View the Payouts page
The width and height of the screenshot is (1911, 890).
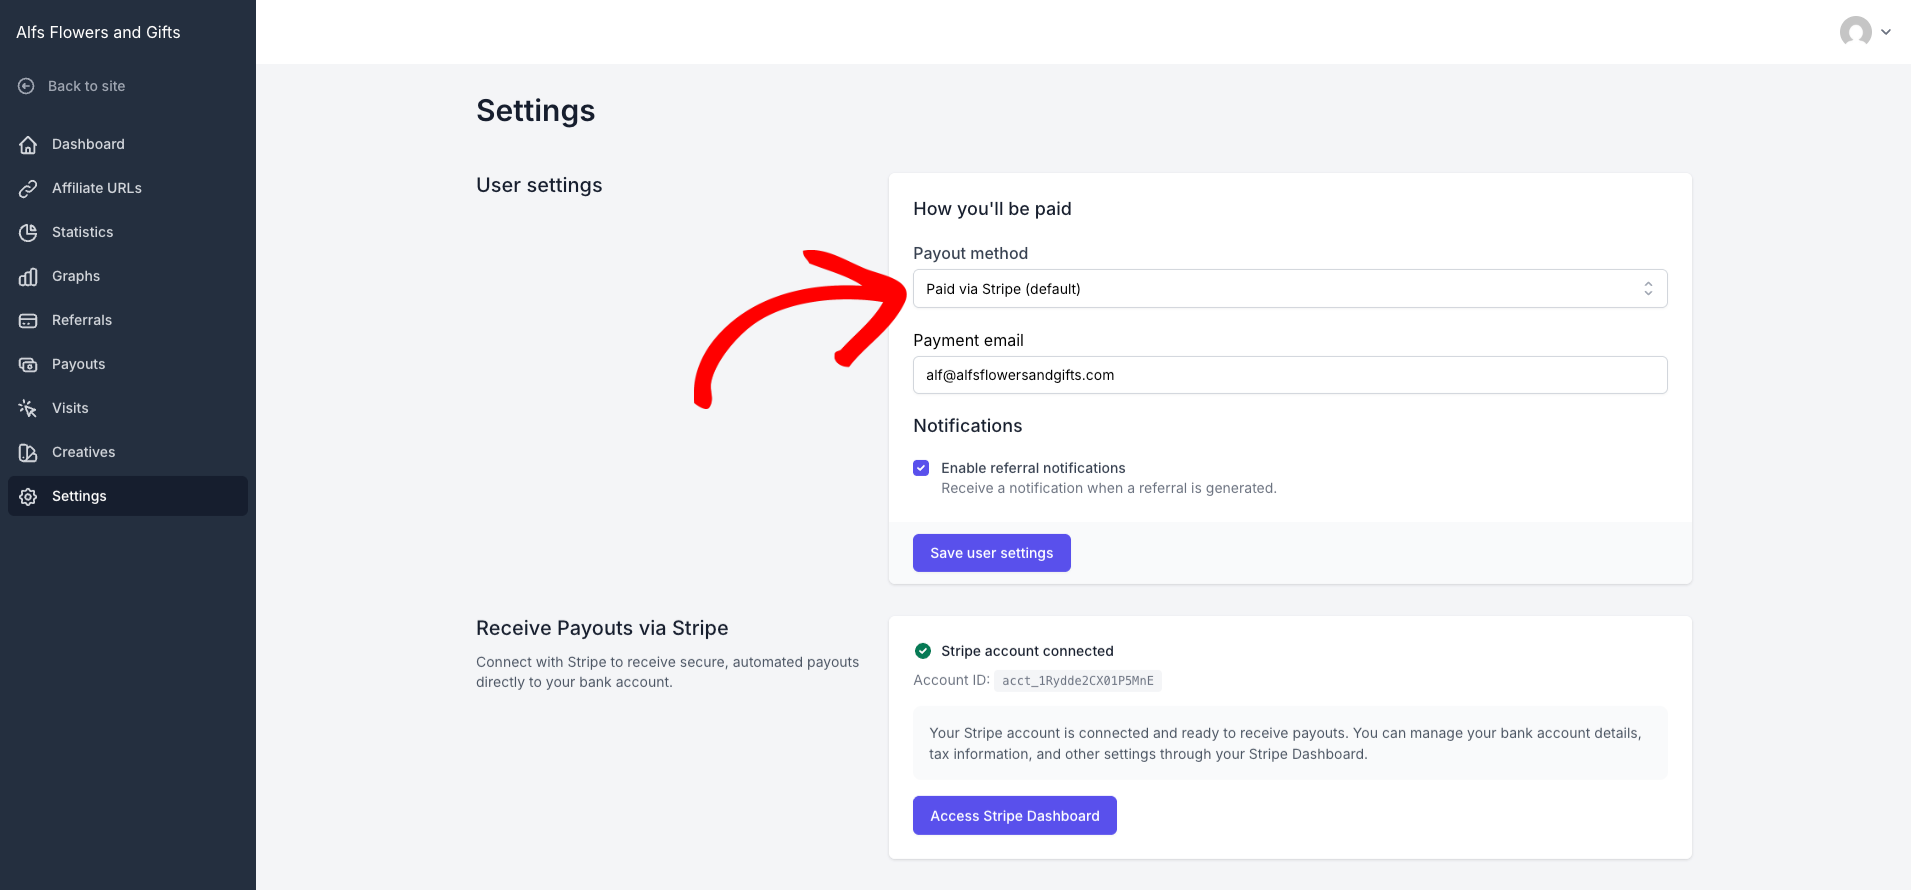(128, 364)
